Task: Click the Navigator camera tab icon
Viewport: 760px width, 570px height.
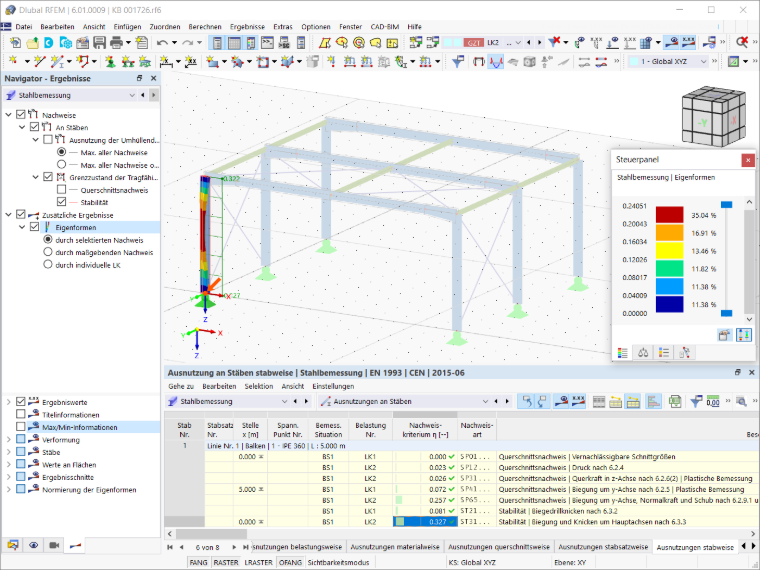Action: point(54,545)
